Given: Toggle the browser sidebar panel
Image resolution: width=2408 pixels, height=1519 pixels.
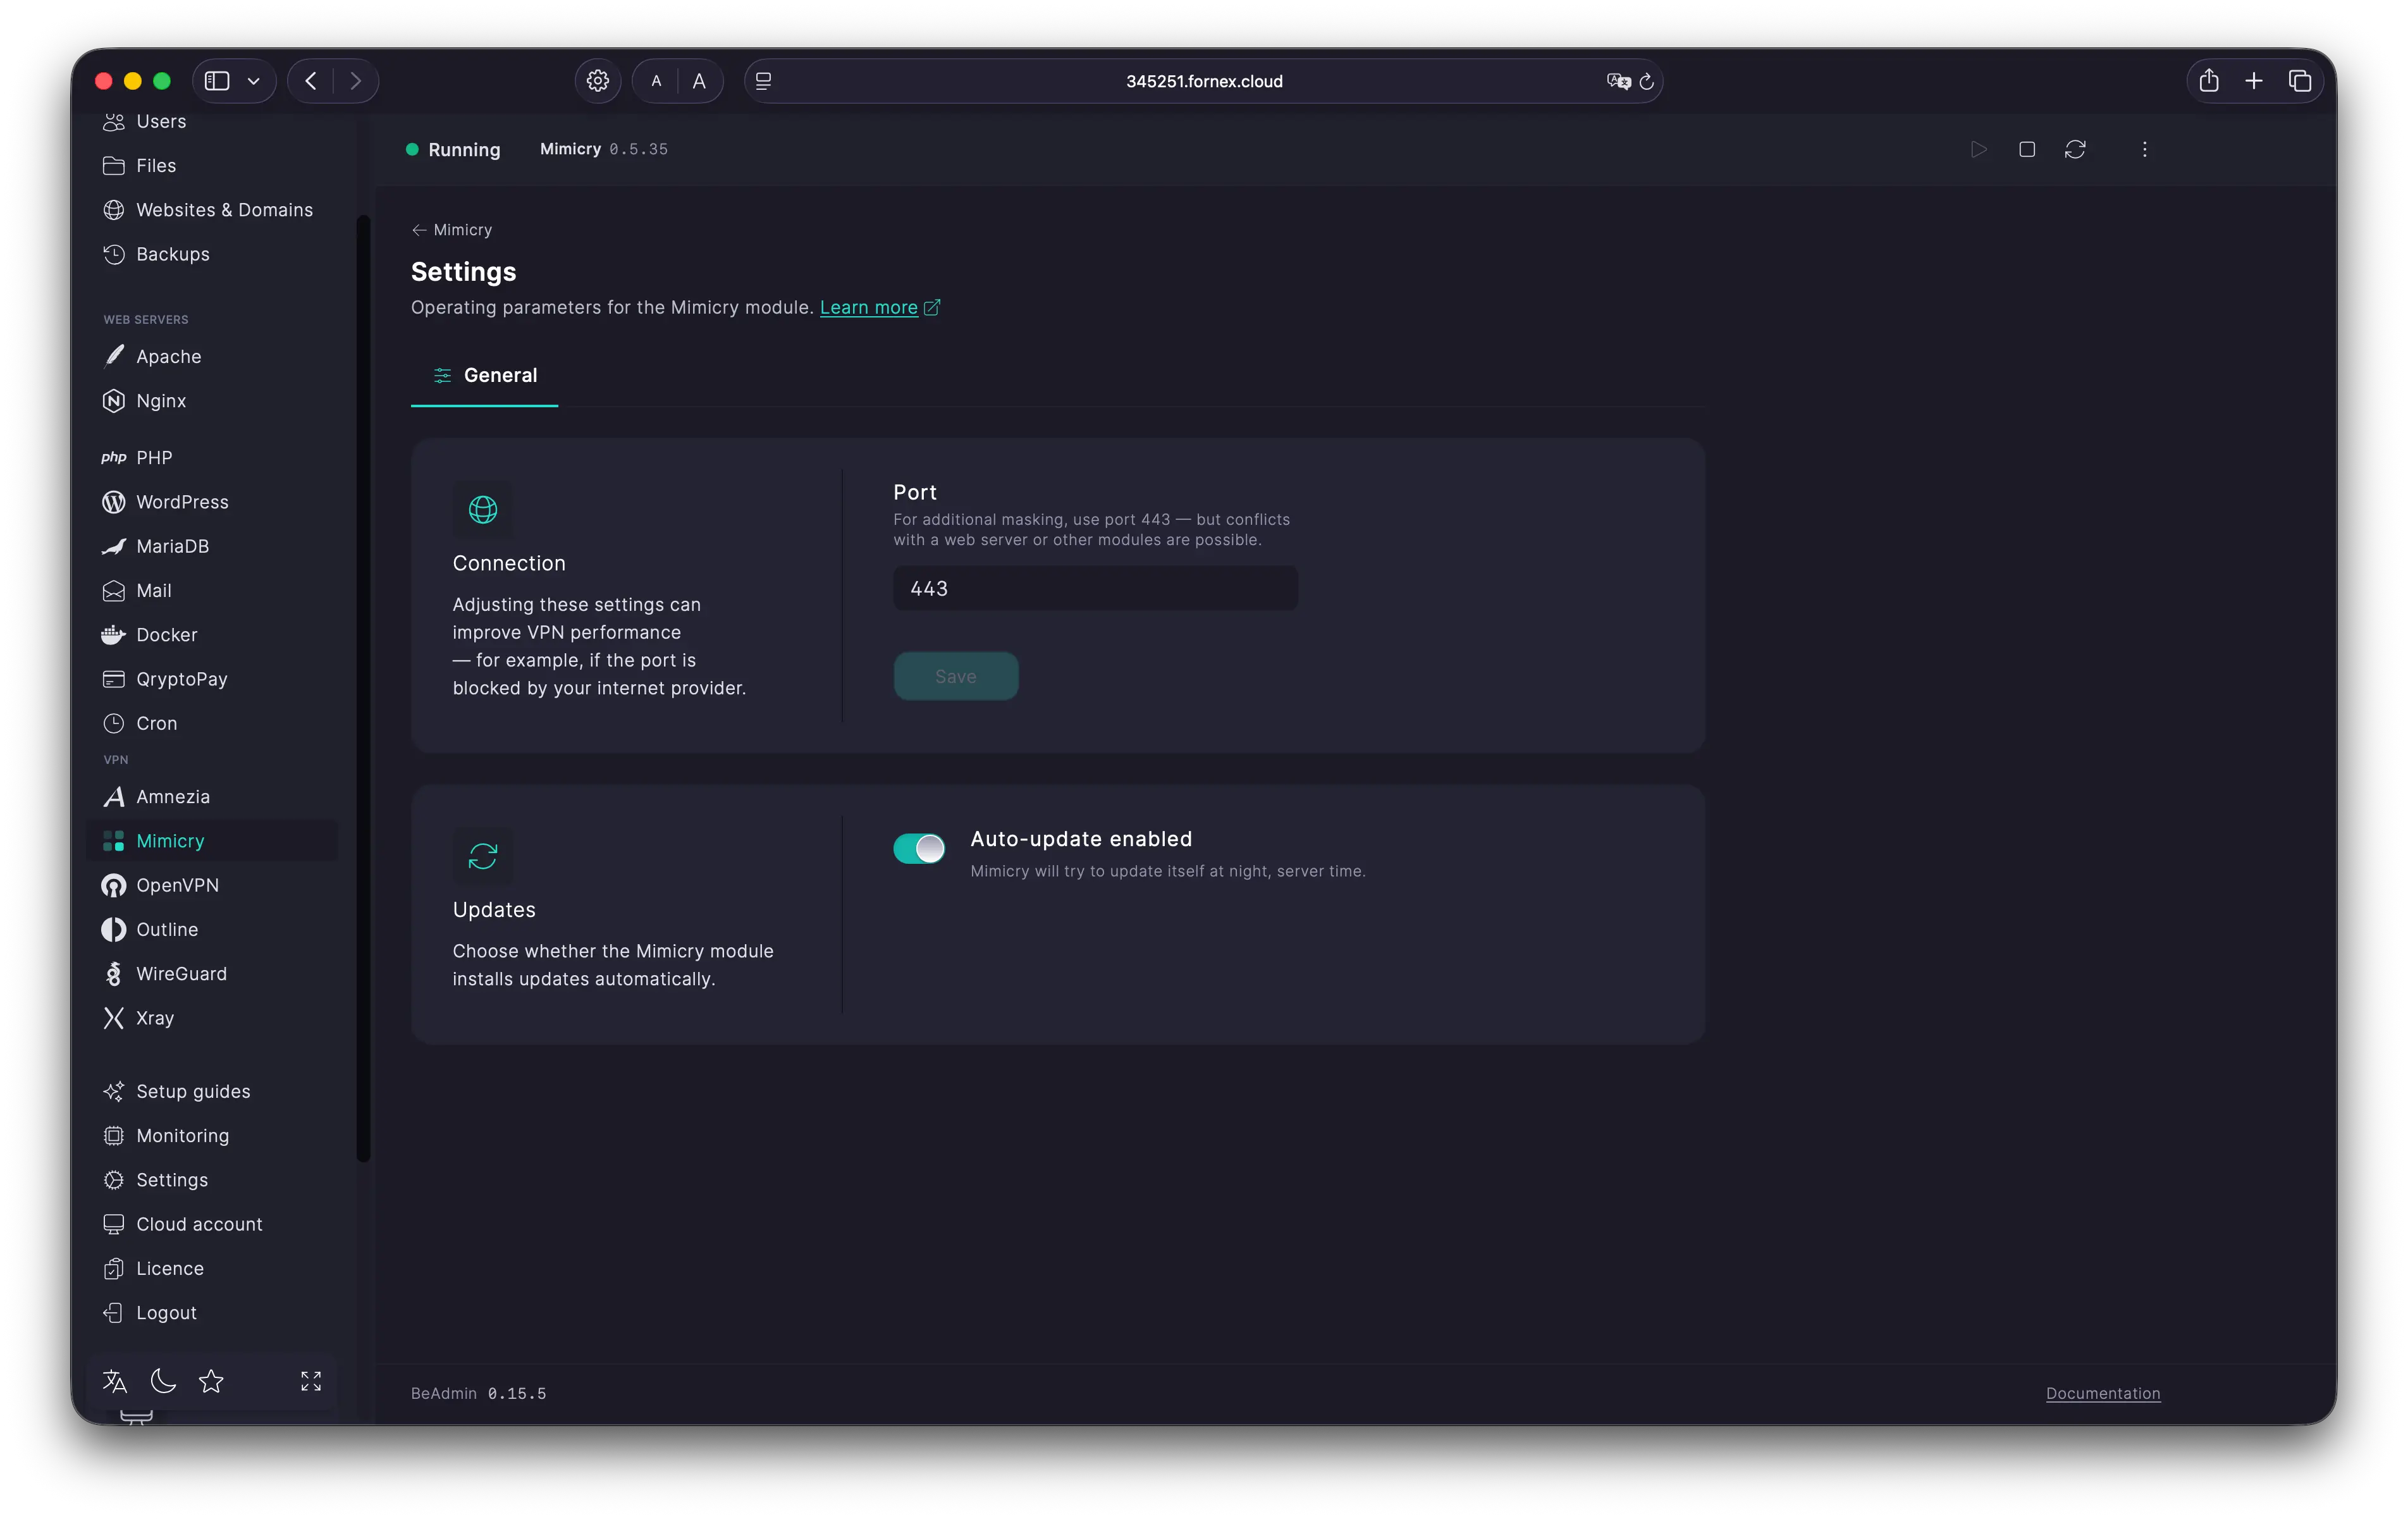Looking at the screenshot, I should pyautogui.click(x=217, y=81).
